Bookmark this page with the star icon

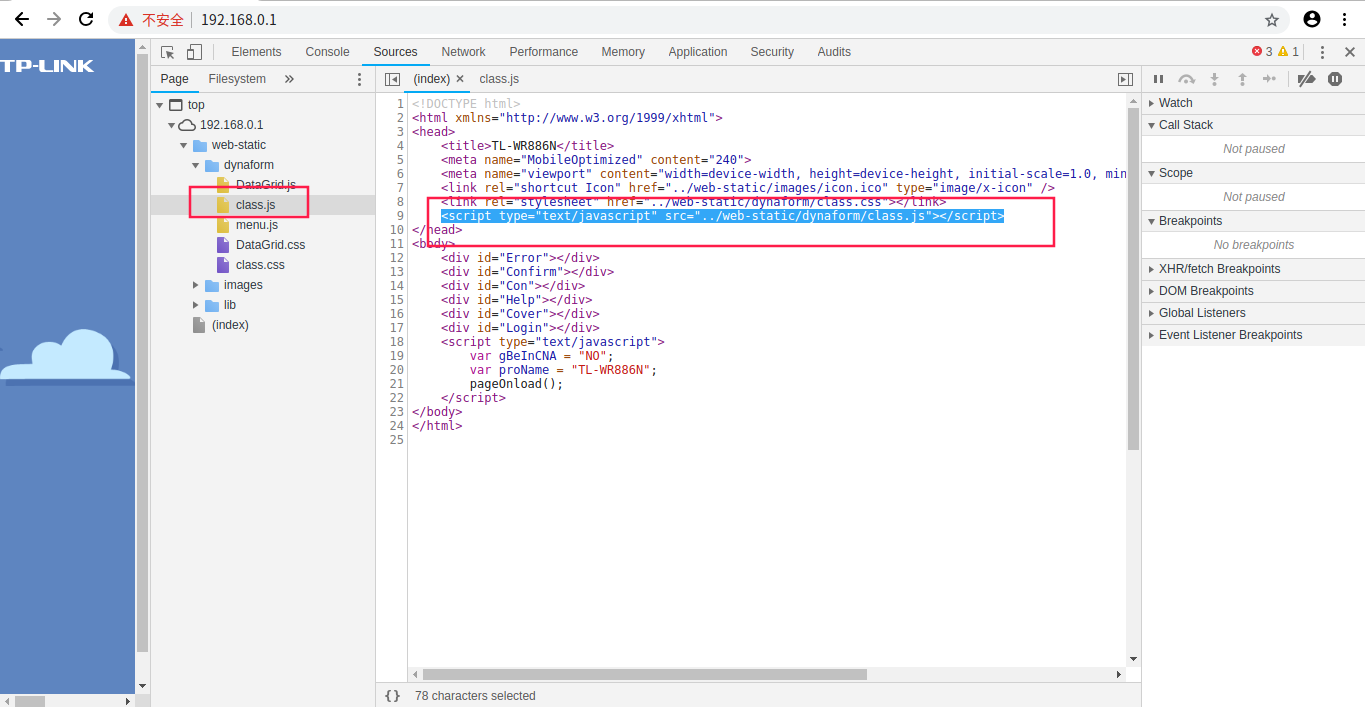[1272, 20]
